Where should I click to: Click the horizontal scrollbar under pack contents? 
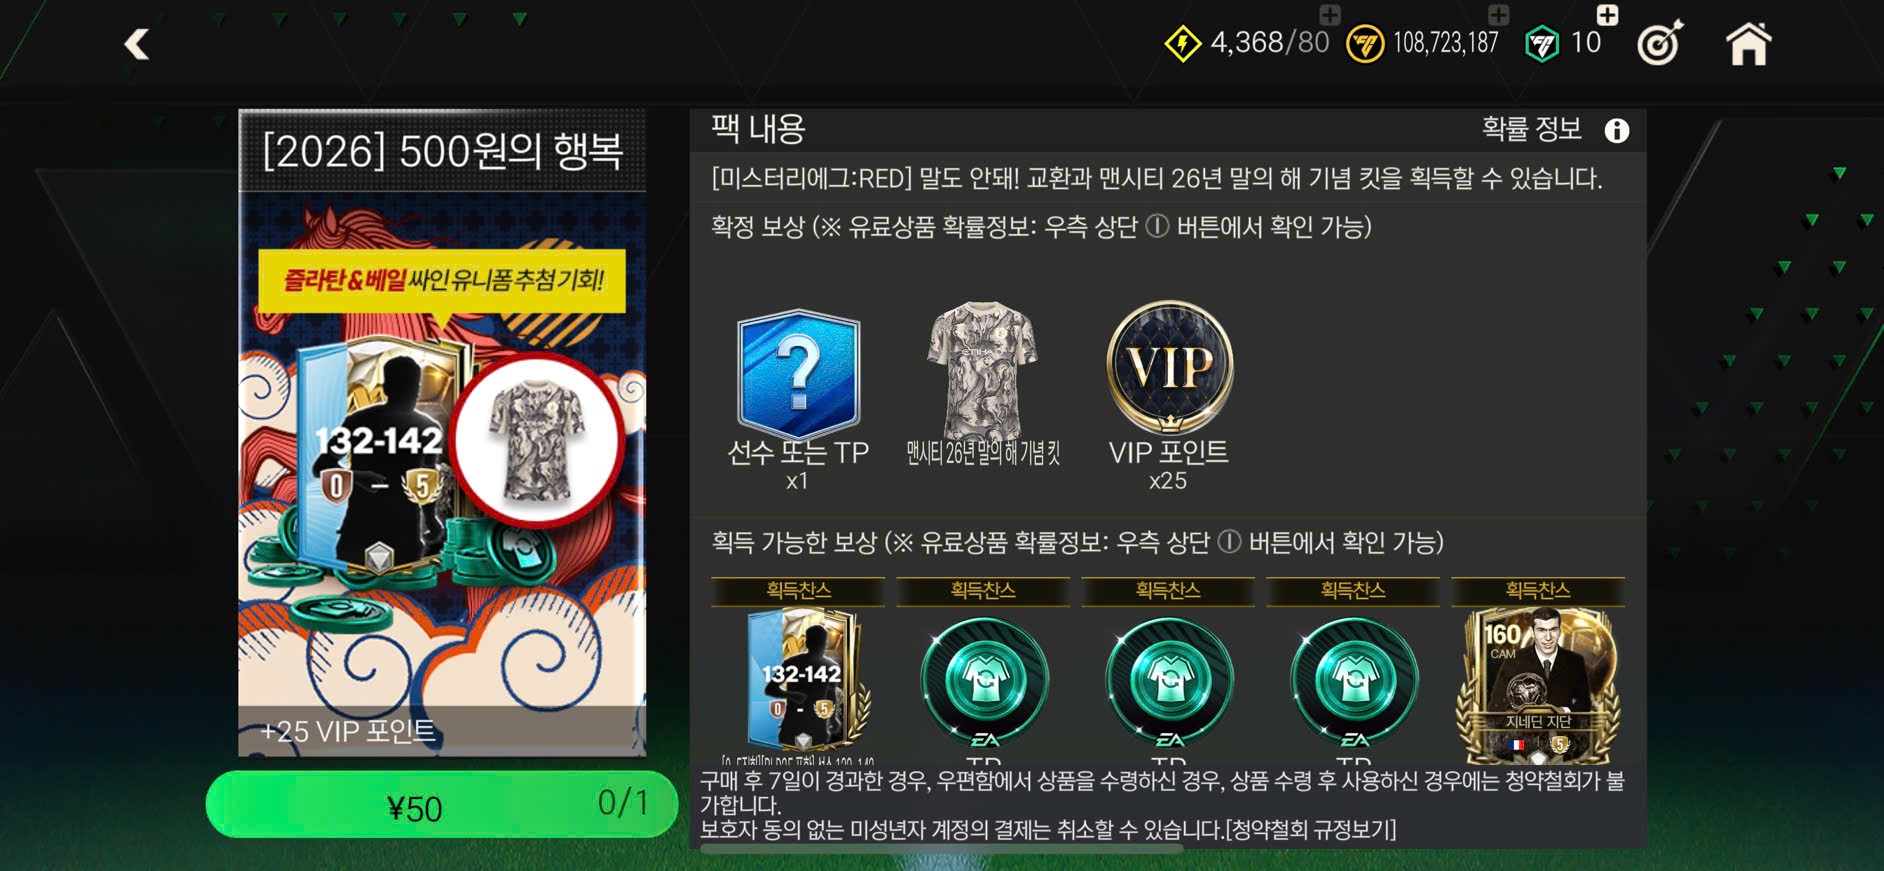[941, 849]
